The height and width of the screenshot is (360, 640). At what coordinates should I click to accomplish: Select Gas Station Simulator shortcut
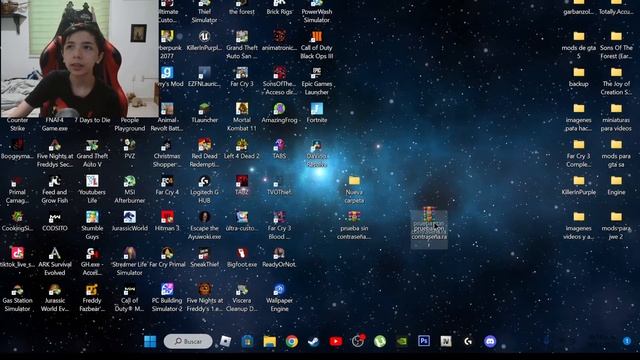[17, 297]
